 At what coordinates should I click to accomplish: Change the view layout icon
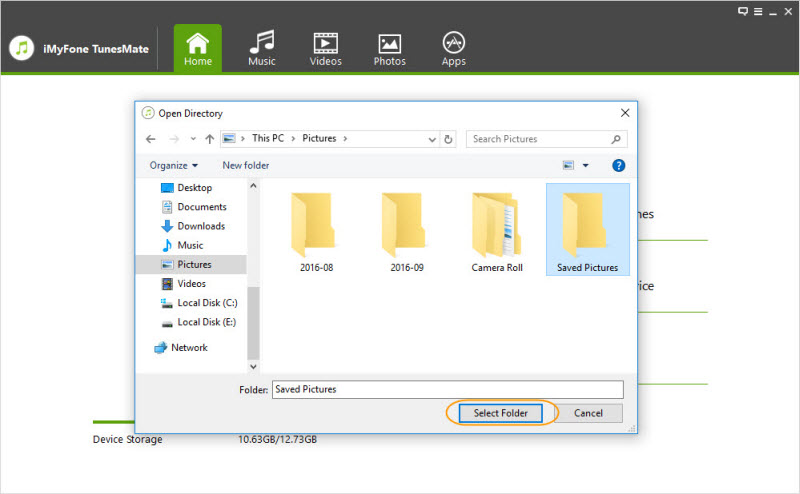pos(568,165)
